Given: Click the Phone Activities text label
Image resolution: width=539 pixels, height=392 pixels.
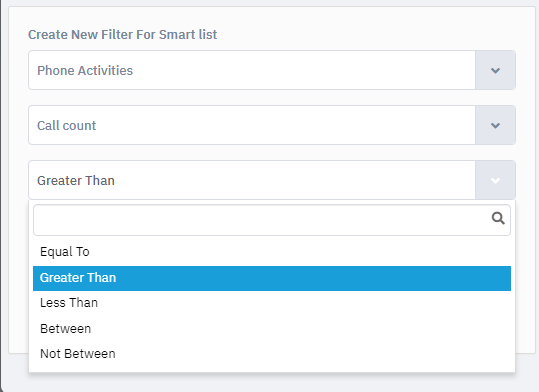Looking at the screenshot, I should [x=85, y=70].
